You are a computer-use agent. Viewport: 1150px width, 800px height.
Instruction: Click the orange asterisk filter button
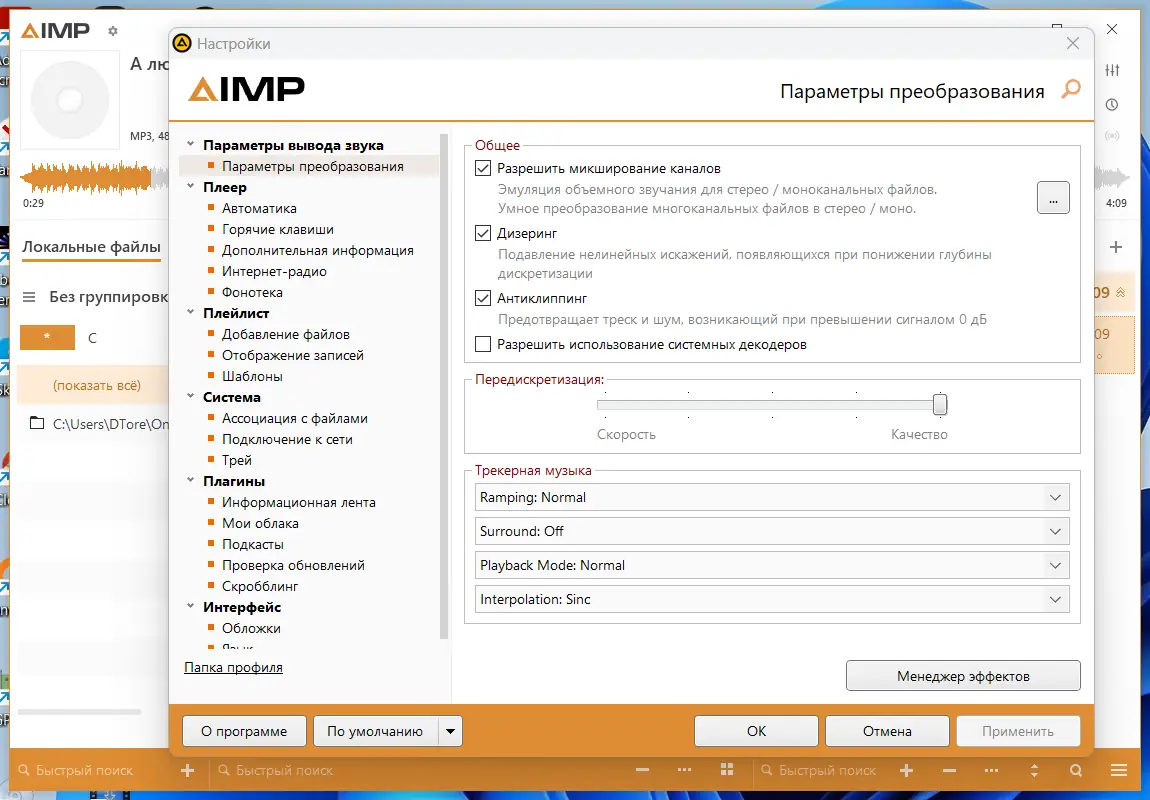47,337
